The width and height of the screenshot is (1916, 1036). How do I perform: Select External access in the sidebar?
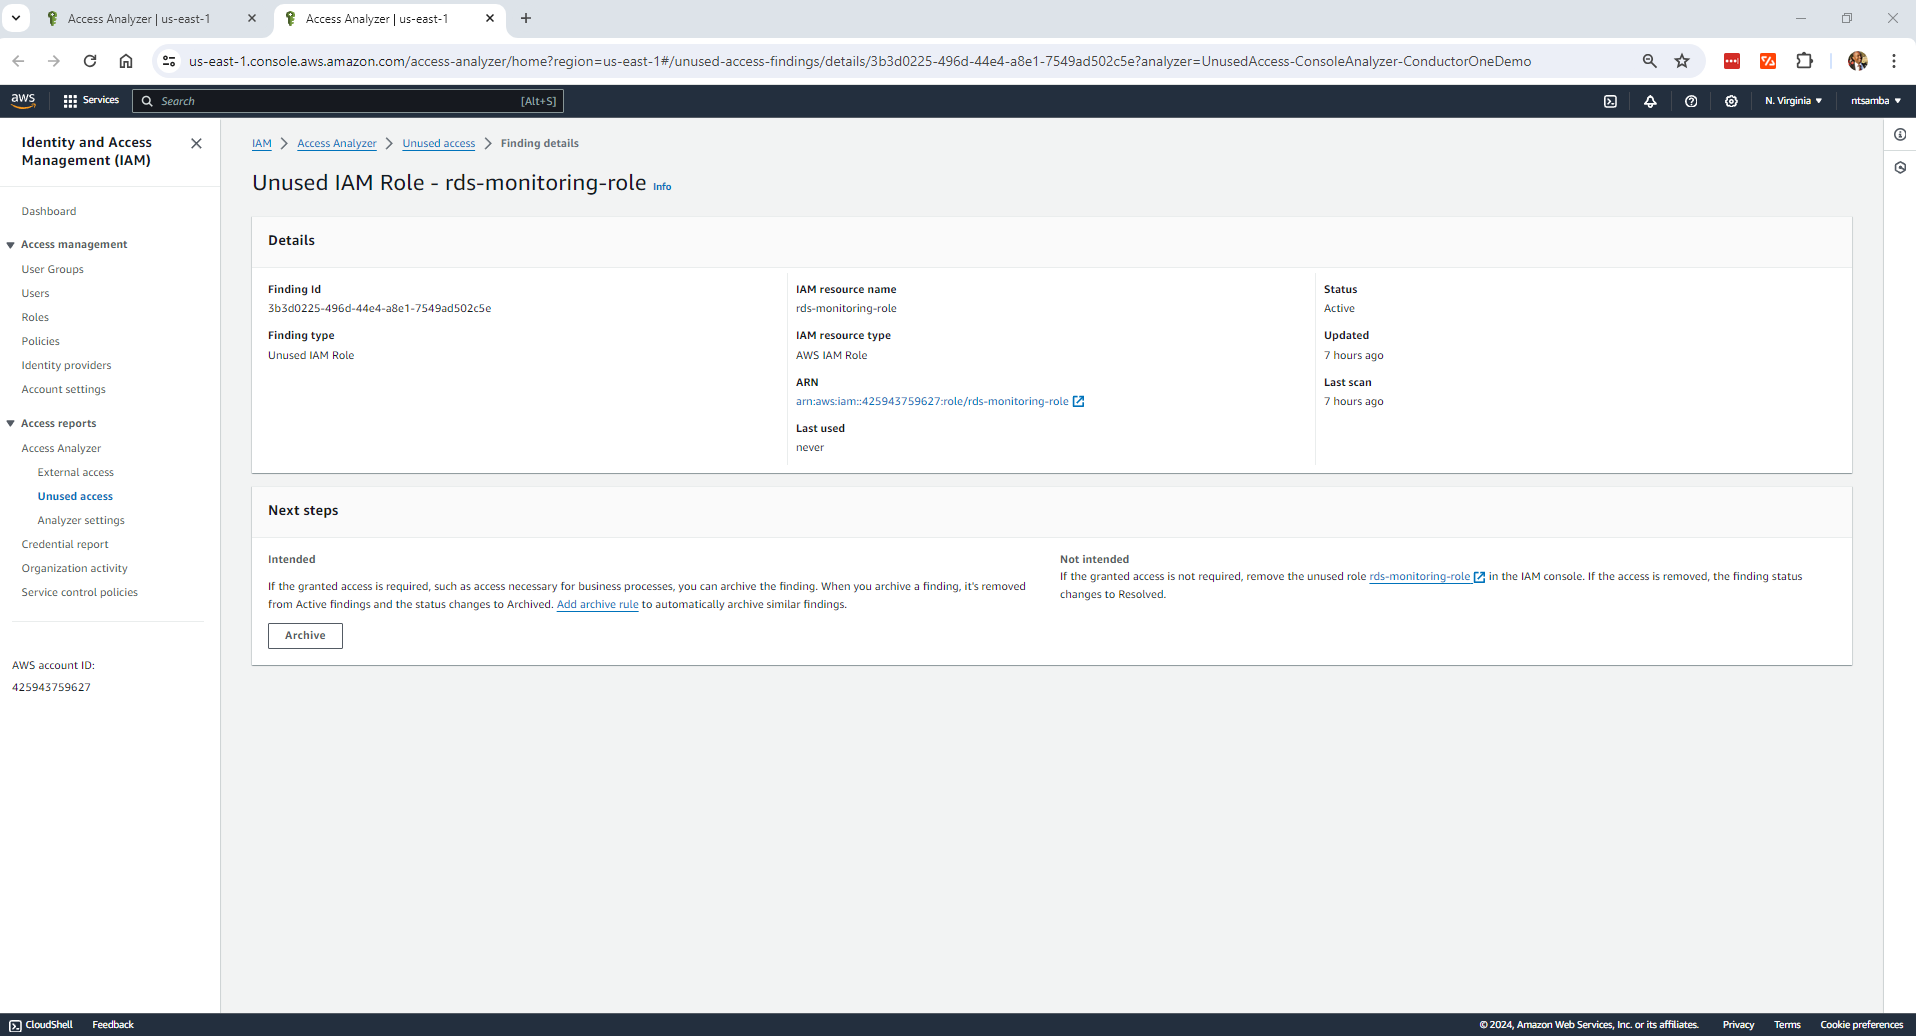76,472
